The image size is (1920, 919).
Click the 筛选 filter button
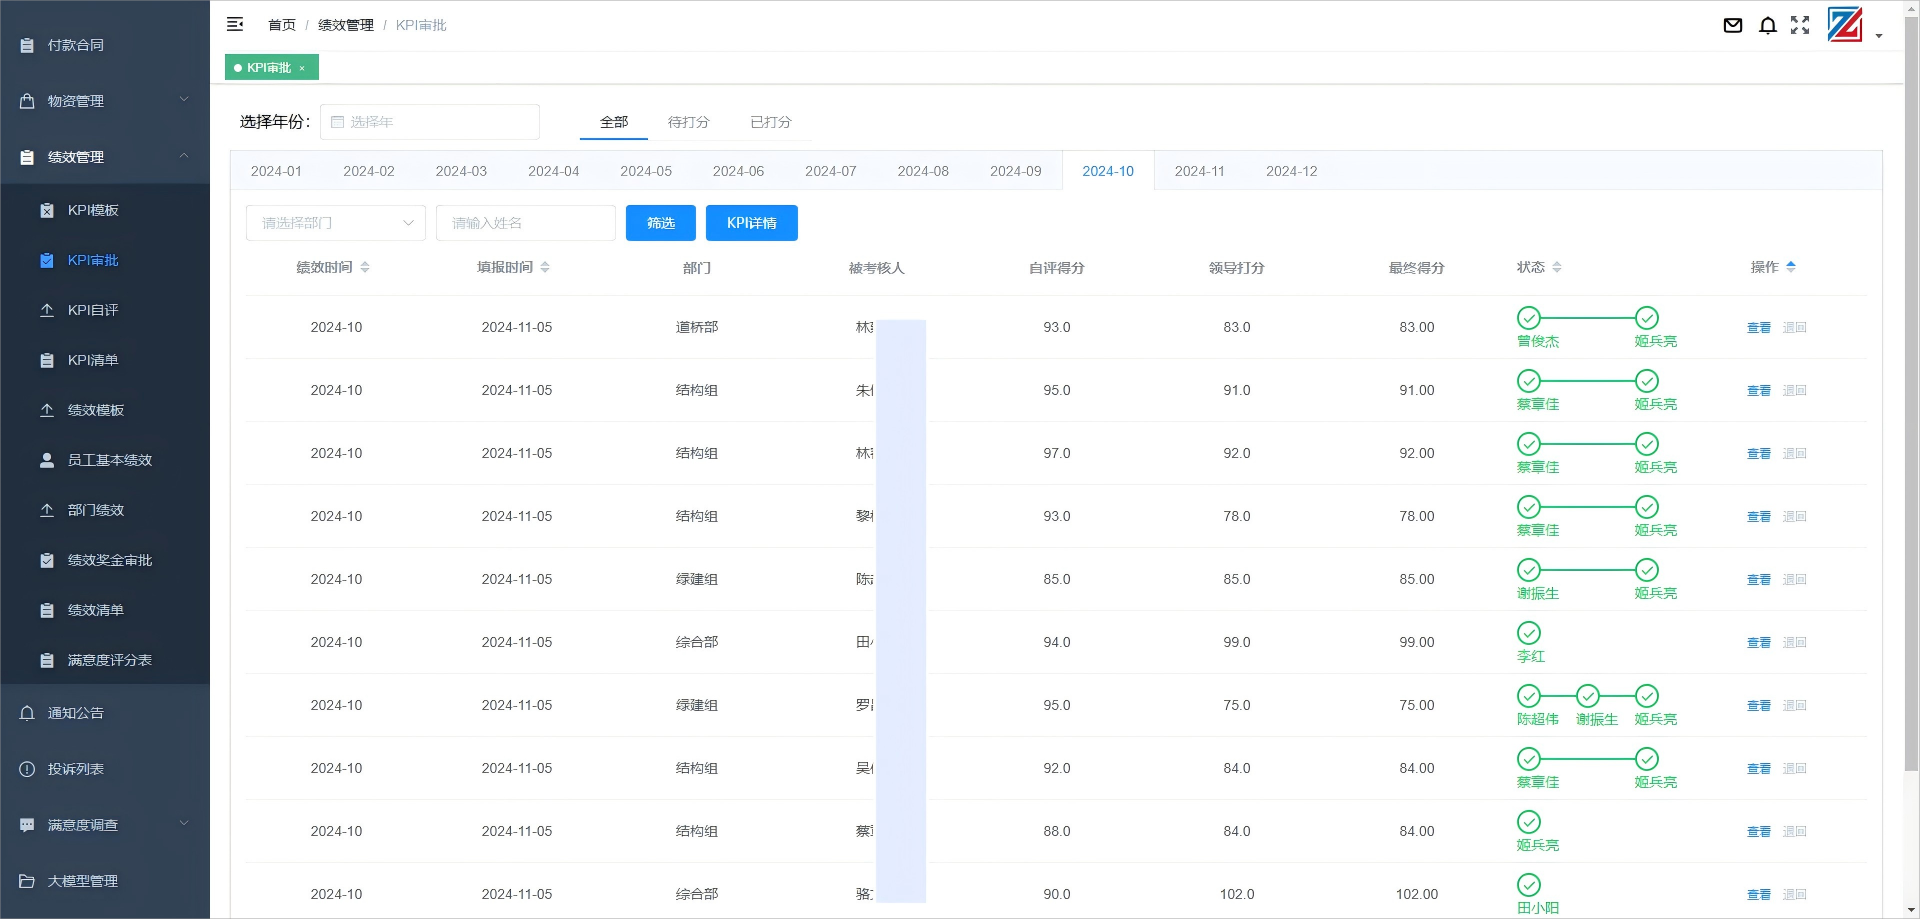pyautogui.click(x=660, y=223)
